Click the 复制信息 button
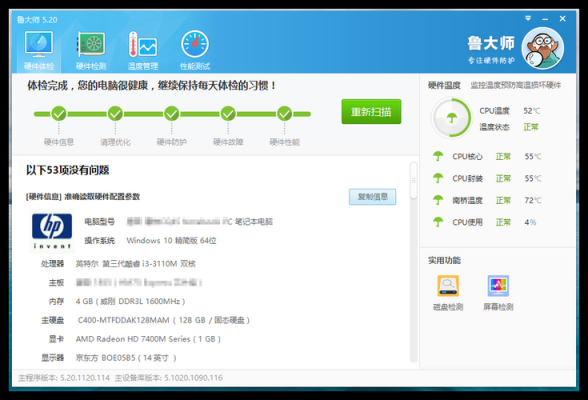 372,197
